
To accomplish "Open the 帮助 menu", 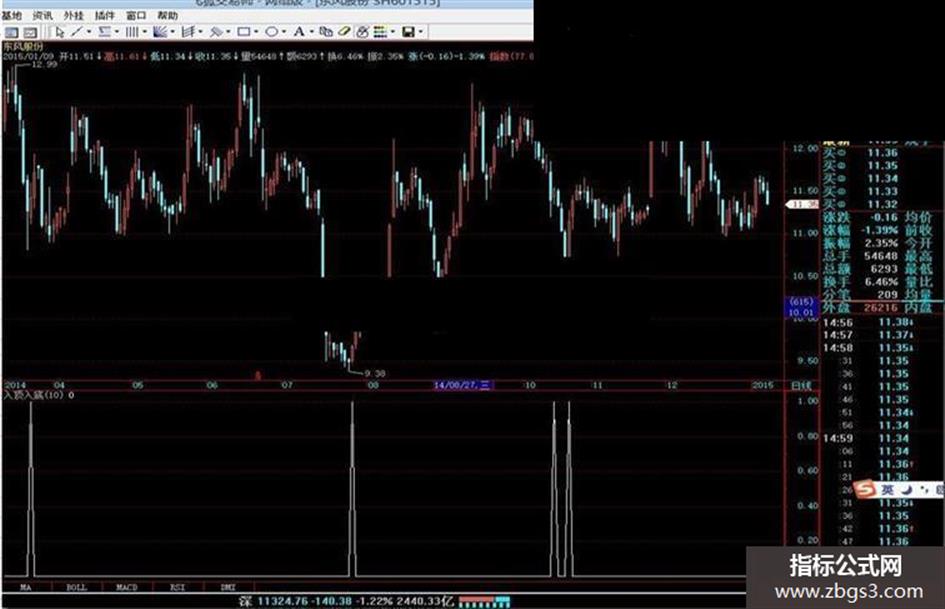I will pyautogui.click(x=168, y=16).
